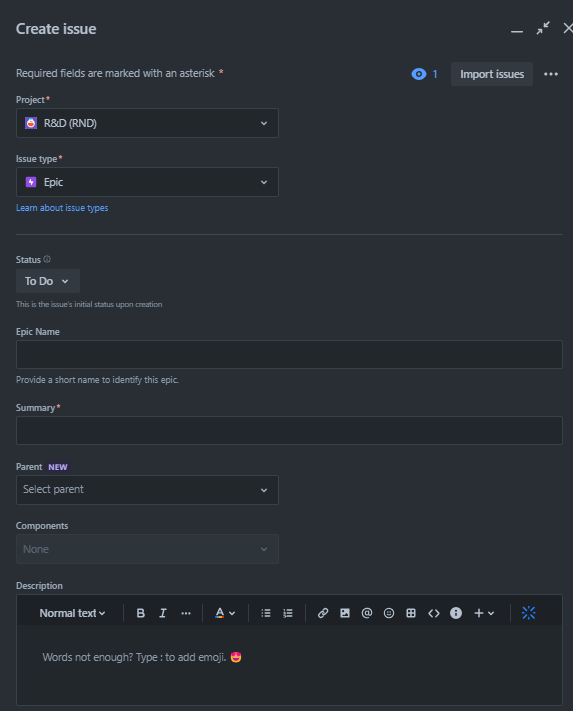Open the To Do status dropdown

(48, 281)
